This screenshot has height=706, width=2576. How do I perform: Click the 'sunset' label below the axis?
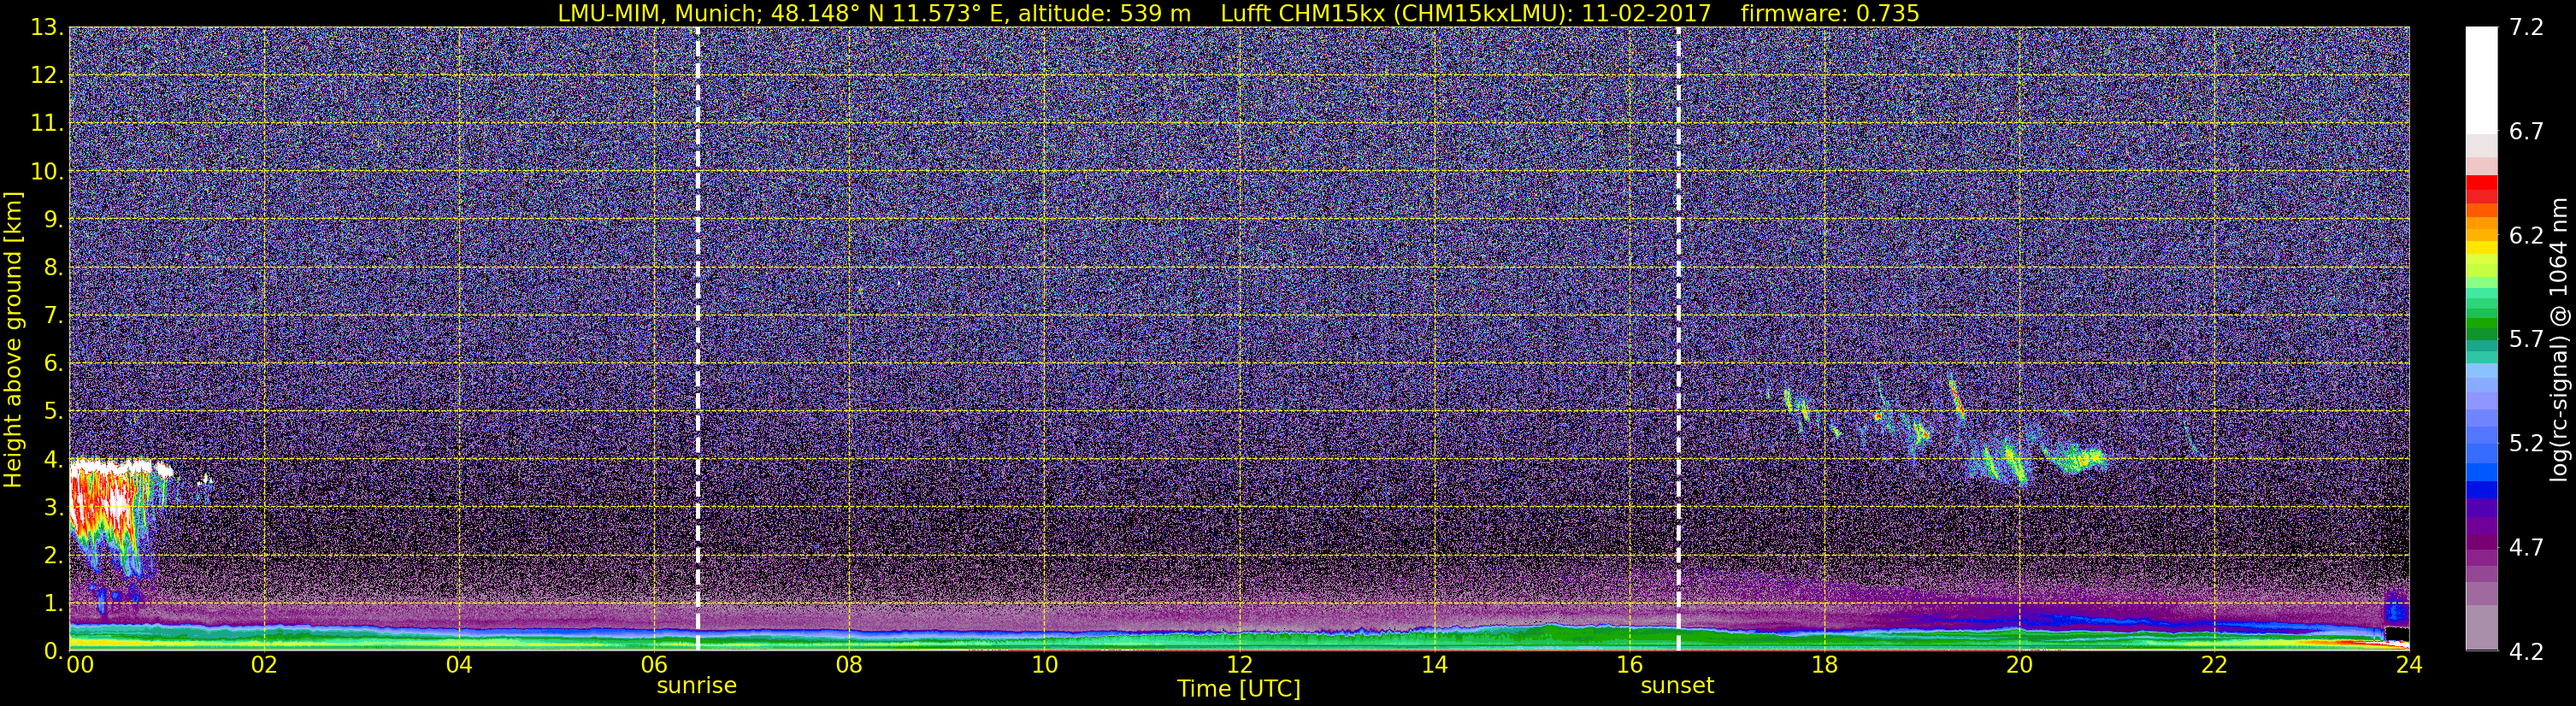(1677, 686)
